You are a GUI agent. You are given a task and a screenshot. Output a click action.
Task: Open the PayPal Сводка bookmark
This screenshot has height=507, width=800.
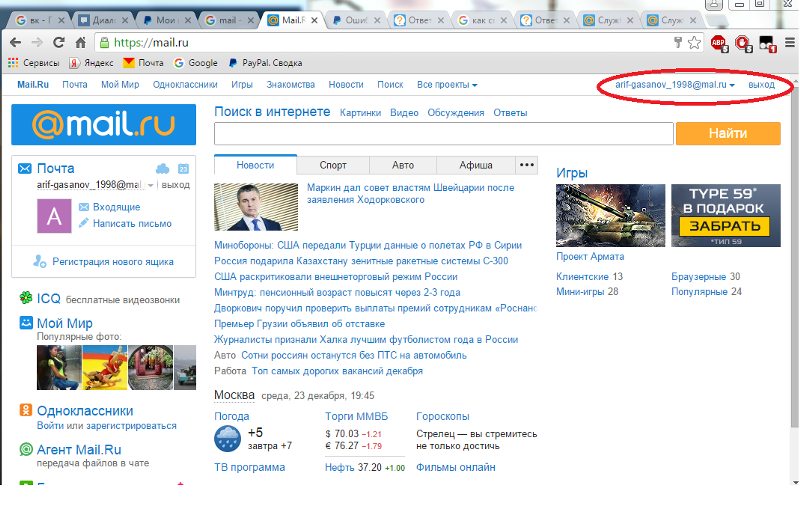tap(265, 63)
